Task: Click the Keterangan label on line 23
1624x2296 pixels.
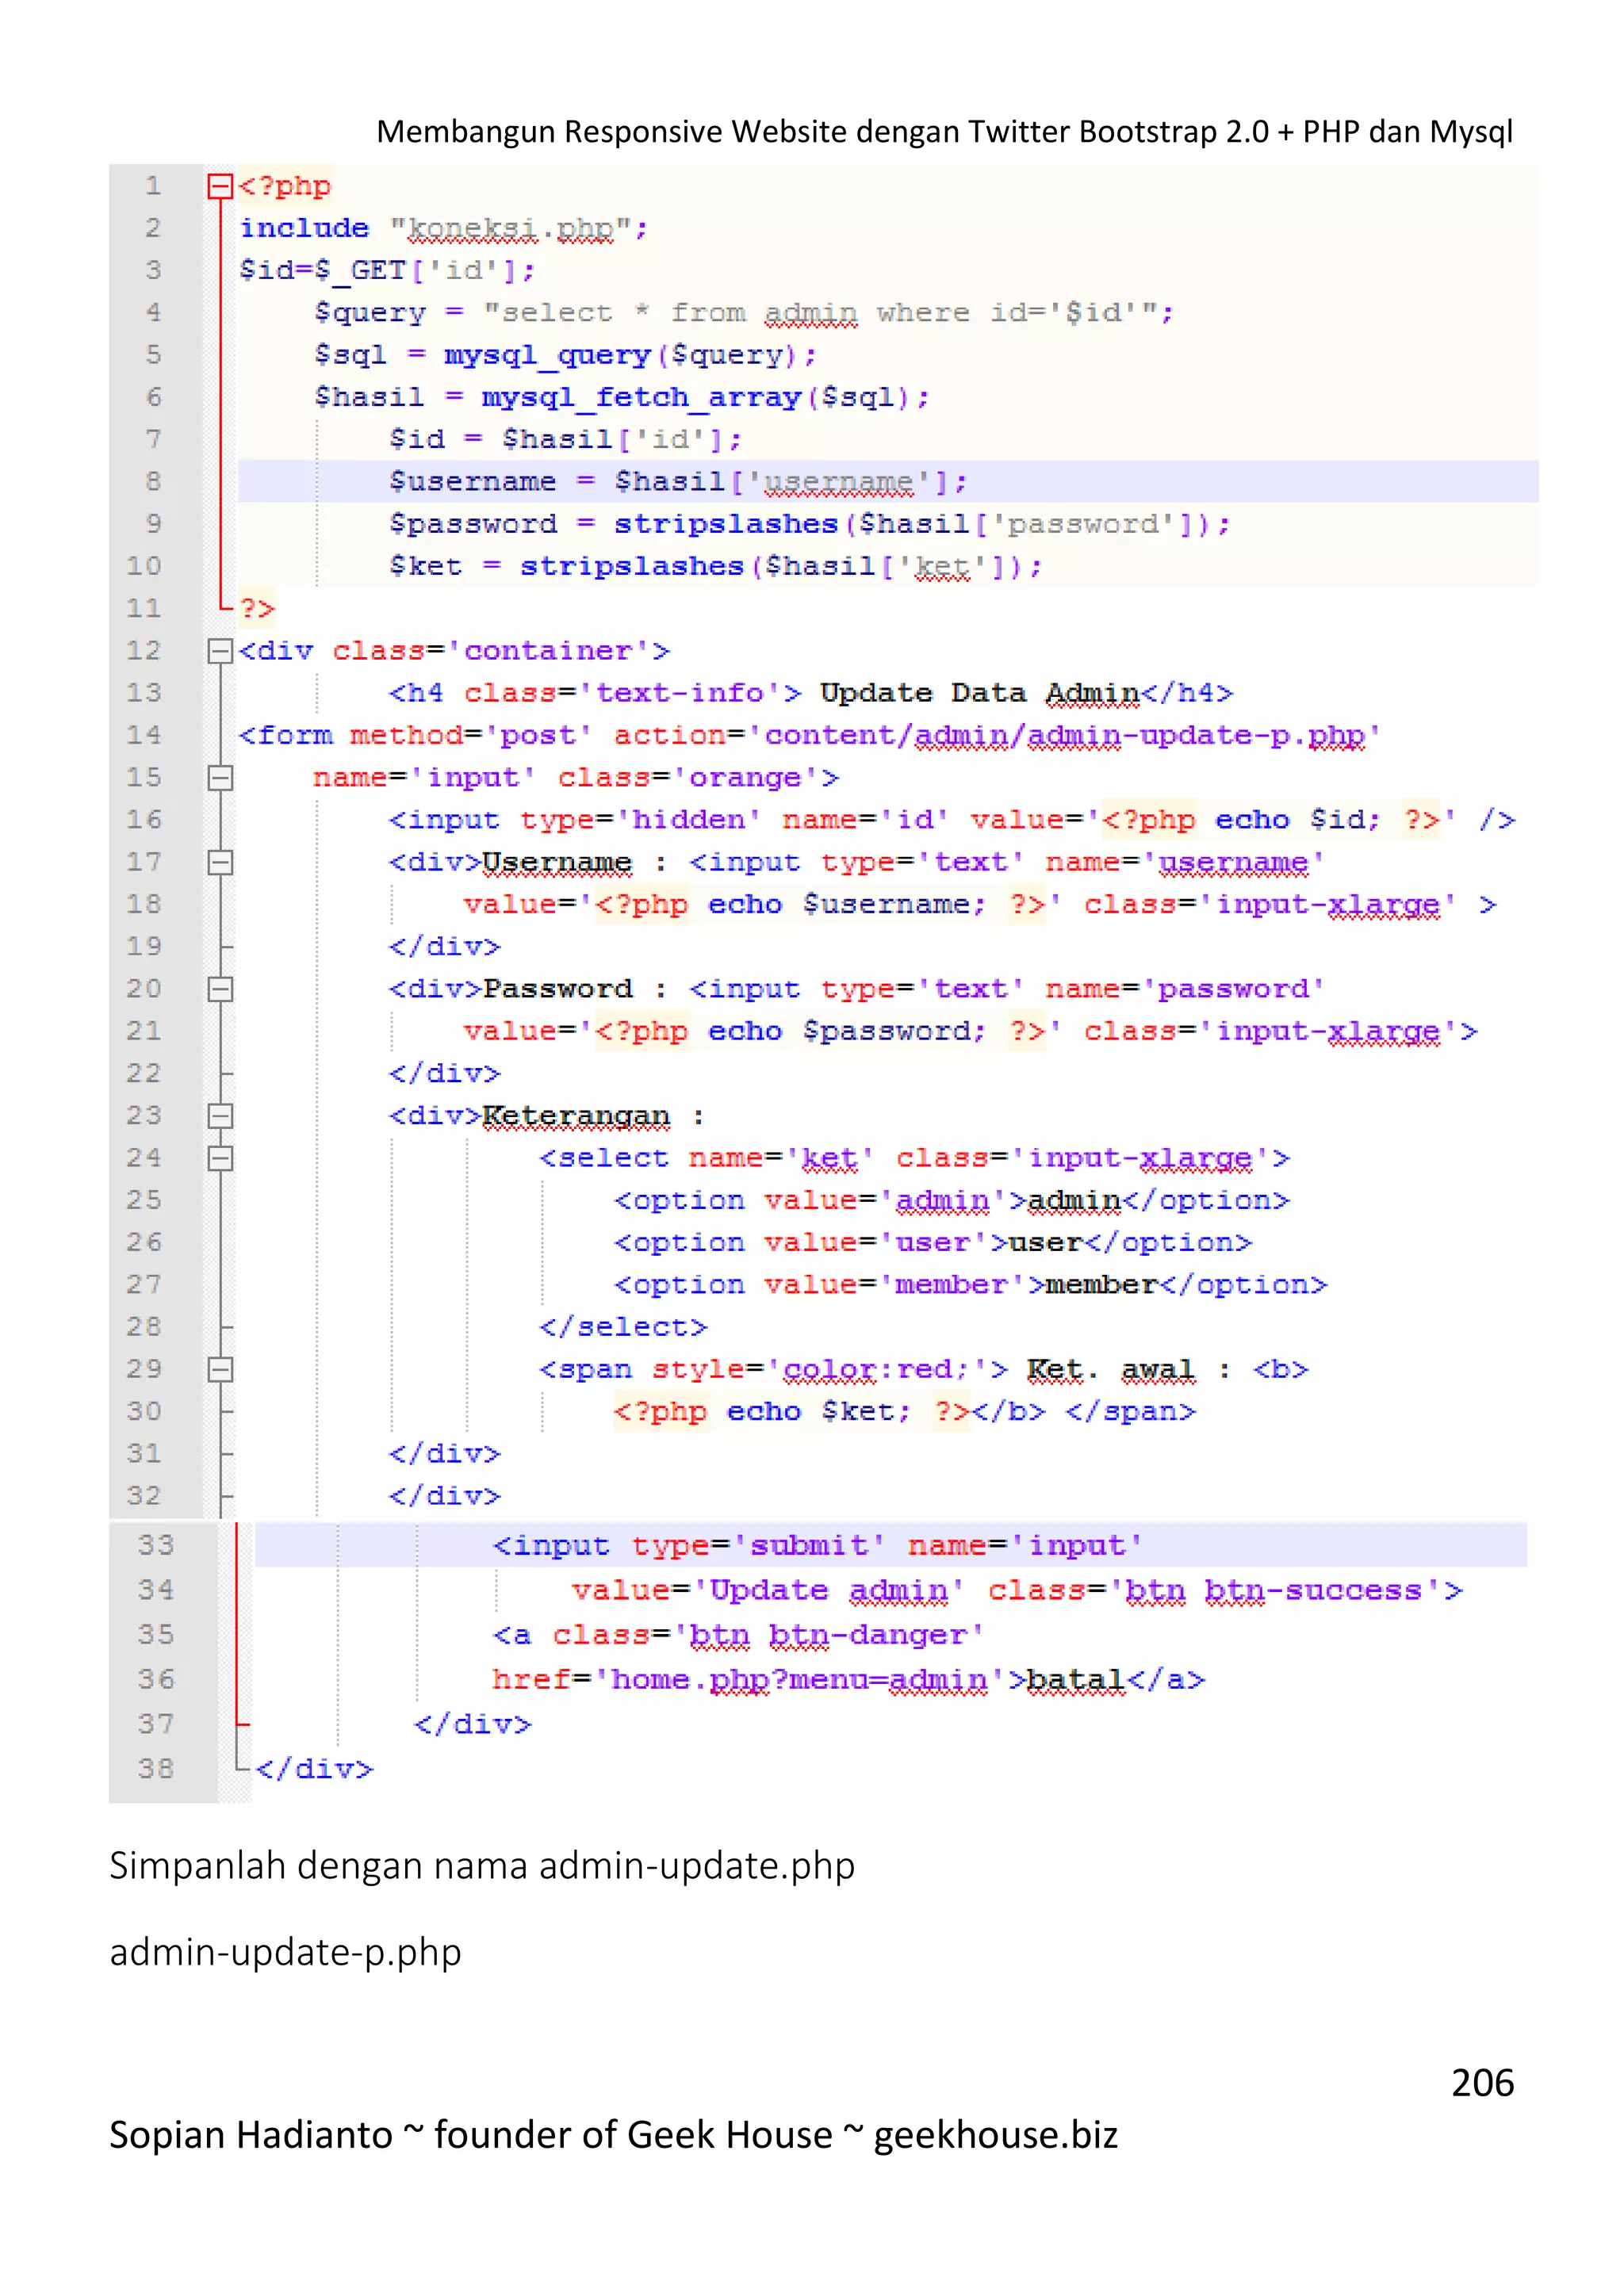Action: pos(576,1116)
